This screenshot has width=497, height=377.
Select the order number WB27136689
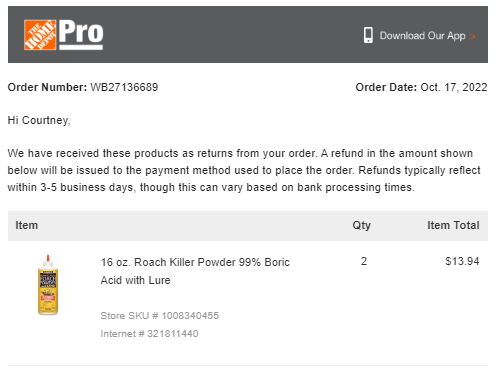point(124,87)
